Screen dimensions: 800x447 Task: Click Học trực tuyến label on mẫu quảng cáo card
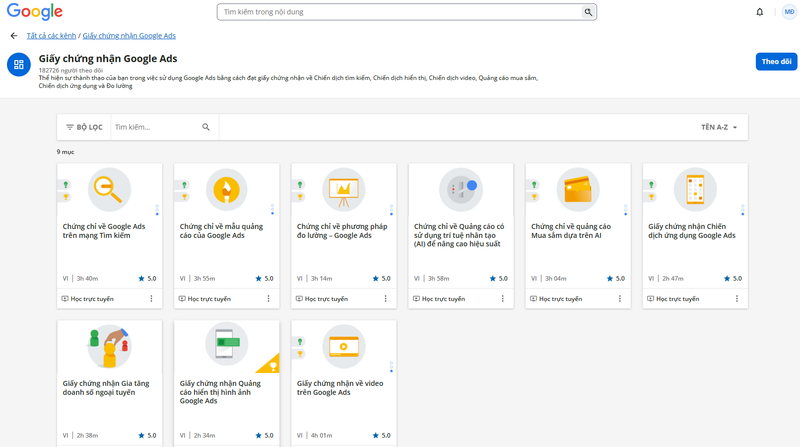(x=209, y=299)
